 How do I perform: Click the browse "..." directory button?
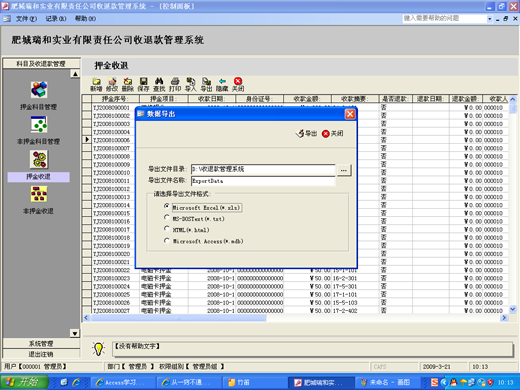point(344,170)
